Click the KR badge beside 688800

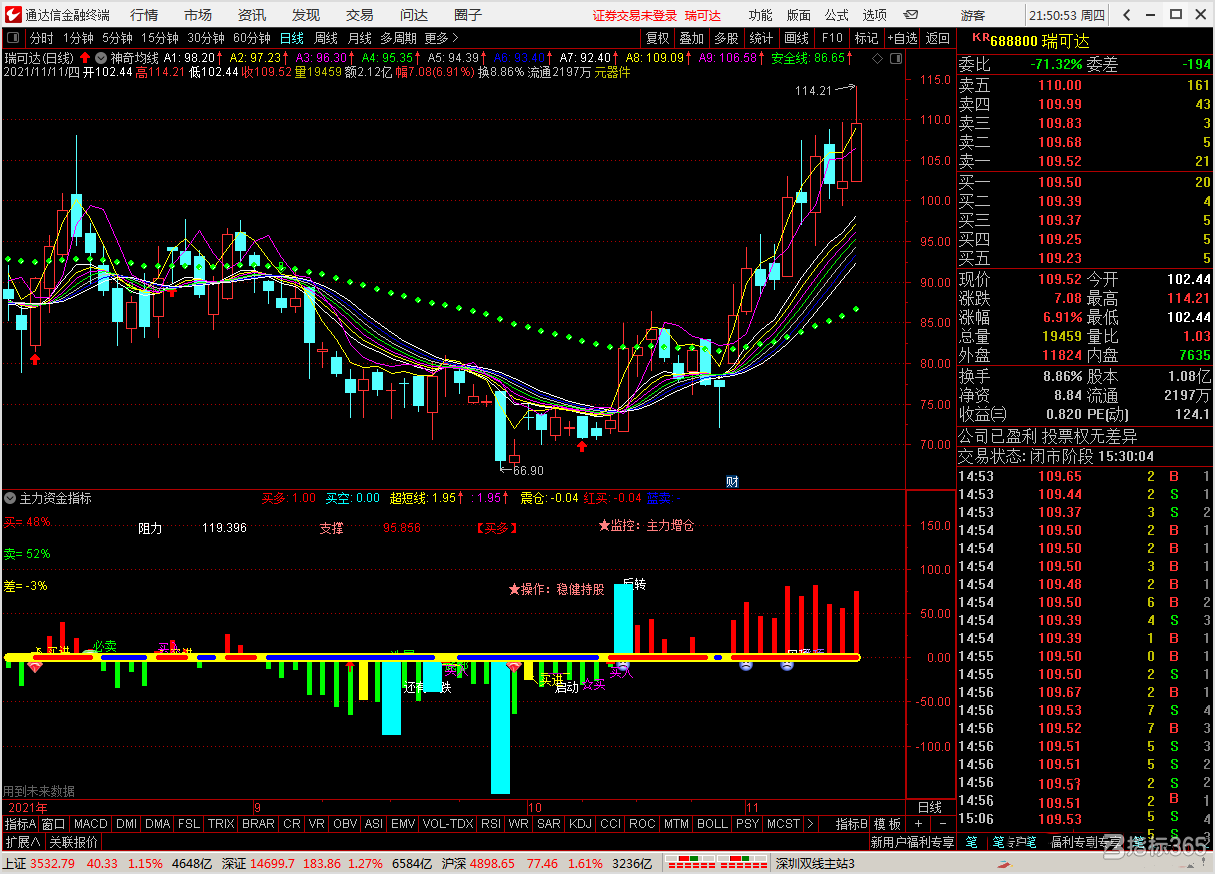[x=980, y=37]
